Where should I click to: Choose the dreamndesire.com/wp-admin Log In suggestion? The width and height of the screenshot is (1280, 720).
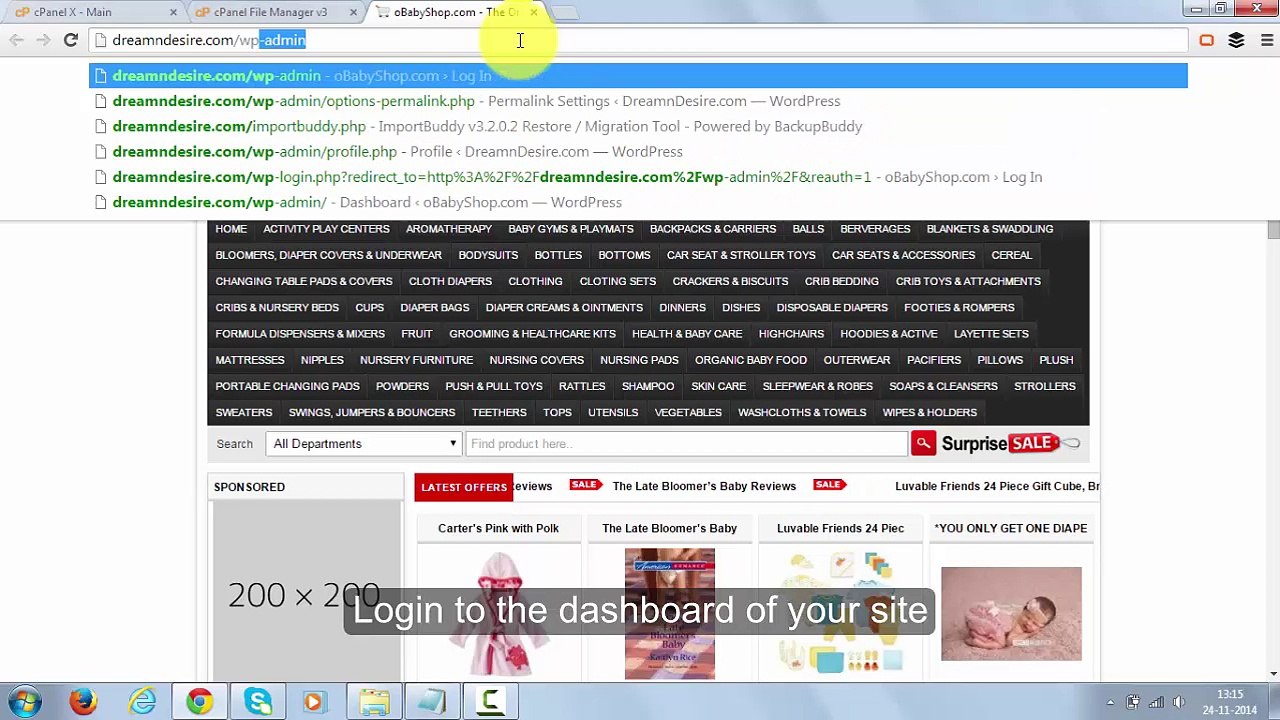pyautogui.click(x=638, y=76)
